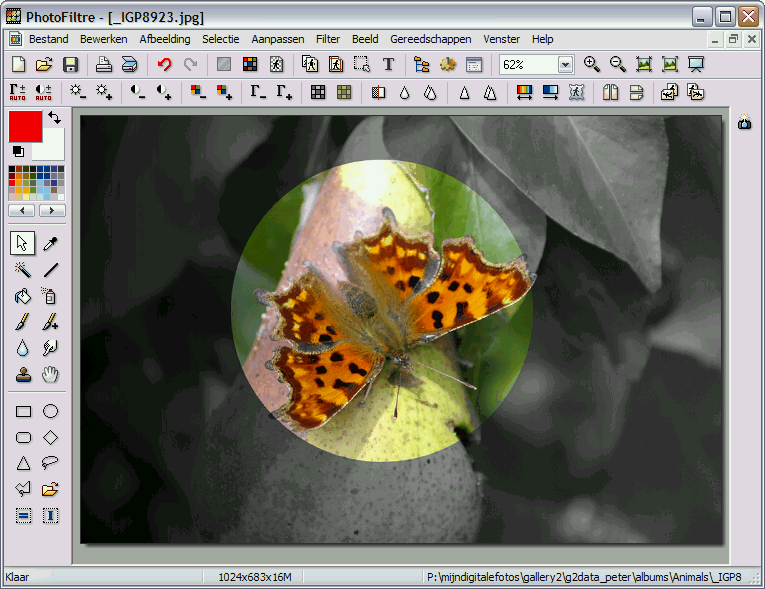765x589 pixels.
Task: Open the Bestand menu
Action: (x=48, y=39)
